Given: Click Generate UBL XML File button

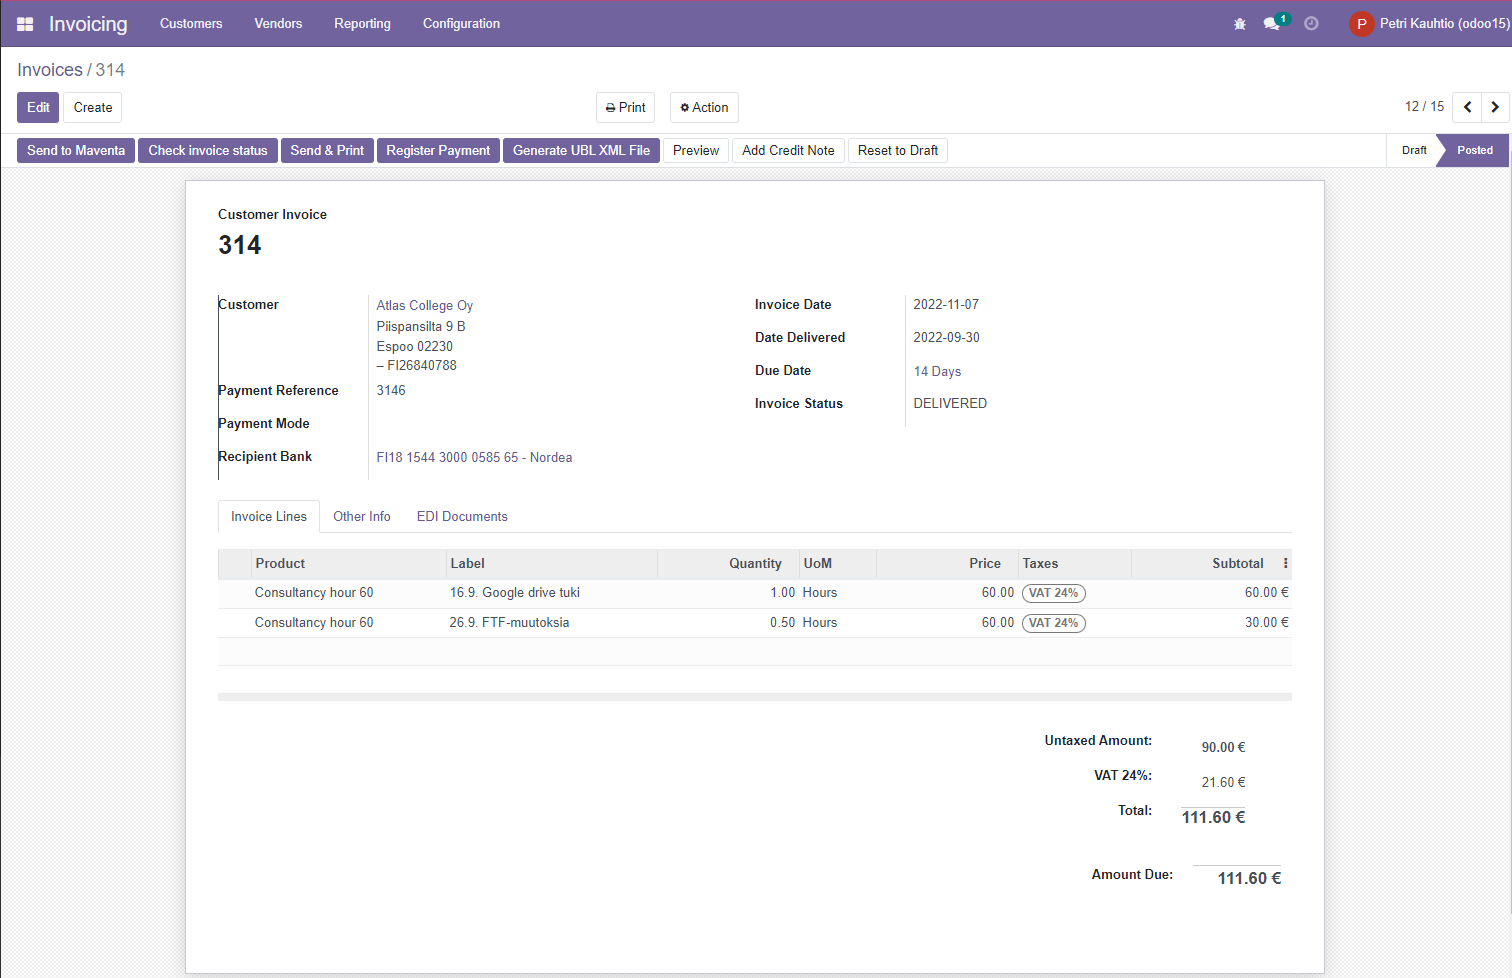Looking at the screenshot, I should pos(581,151).
